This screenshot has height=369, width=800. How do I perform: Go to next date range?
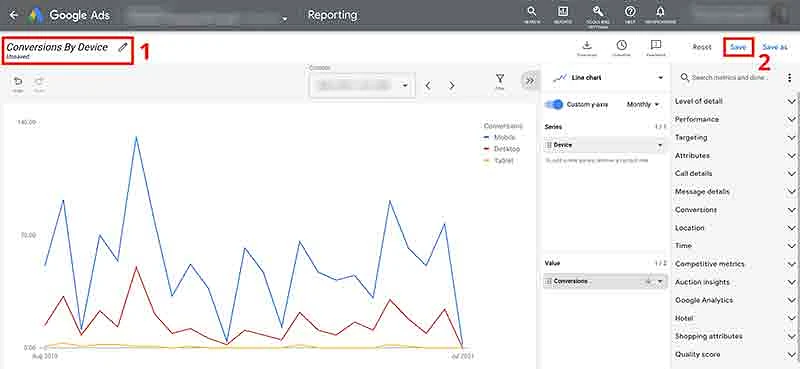452,86
